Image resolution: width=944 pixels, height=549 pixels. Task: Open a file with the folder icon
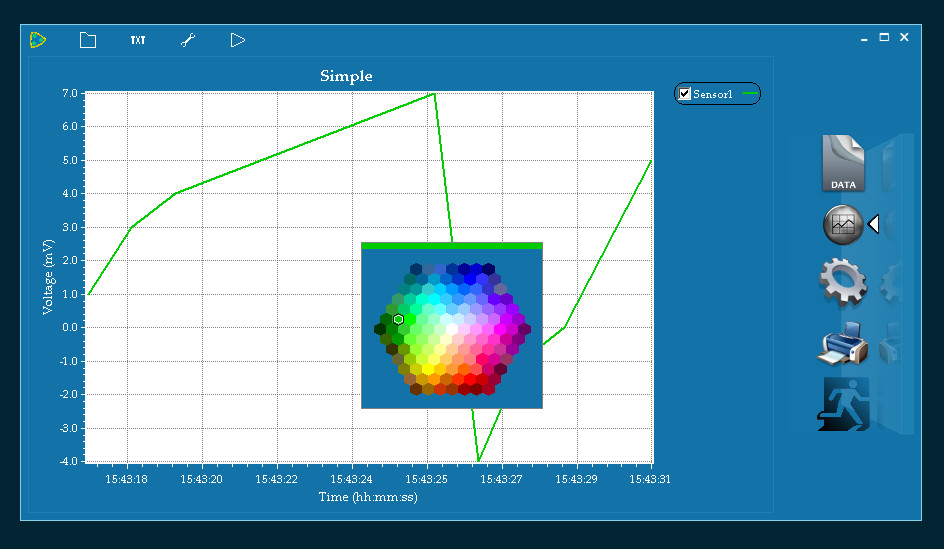[x=88, y=40]
